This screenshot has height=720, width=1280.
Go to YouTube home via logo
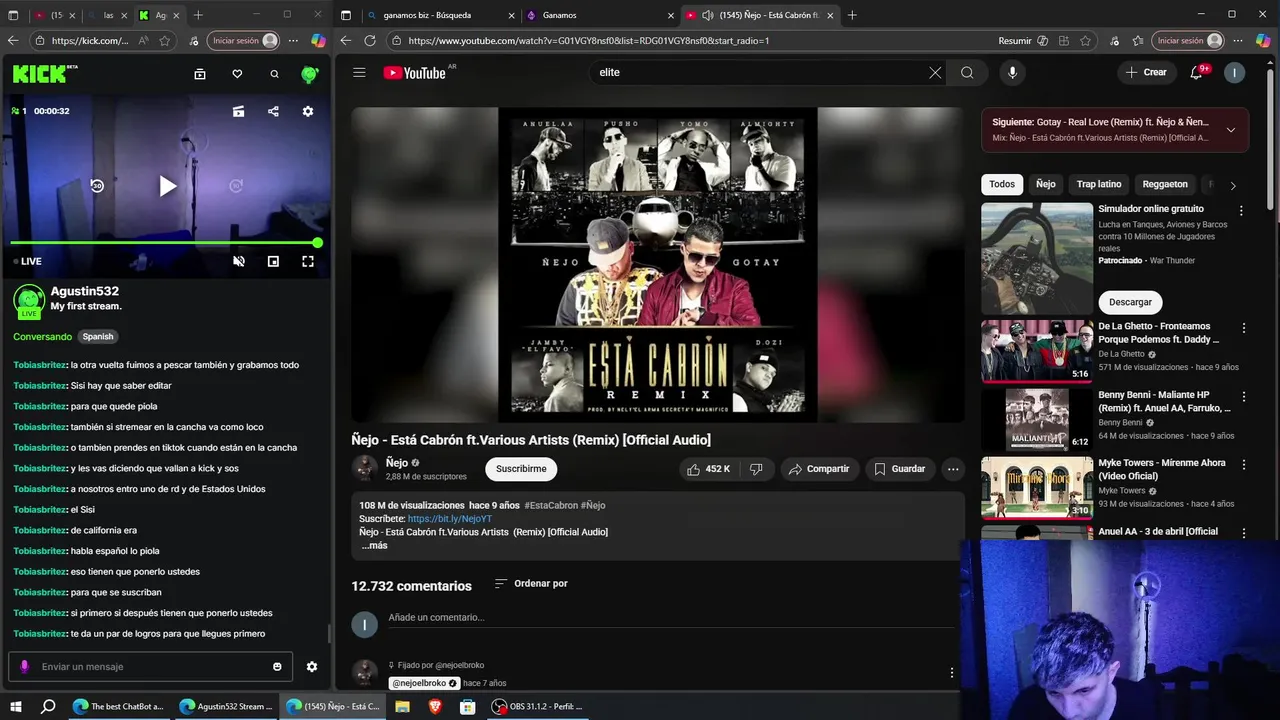tap(415, 72)
